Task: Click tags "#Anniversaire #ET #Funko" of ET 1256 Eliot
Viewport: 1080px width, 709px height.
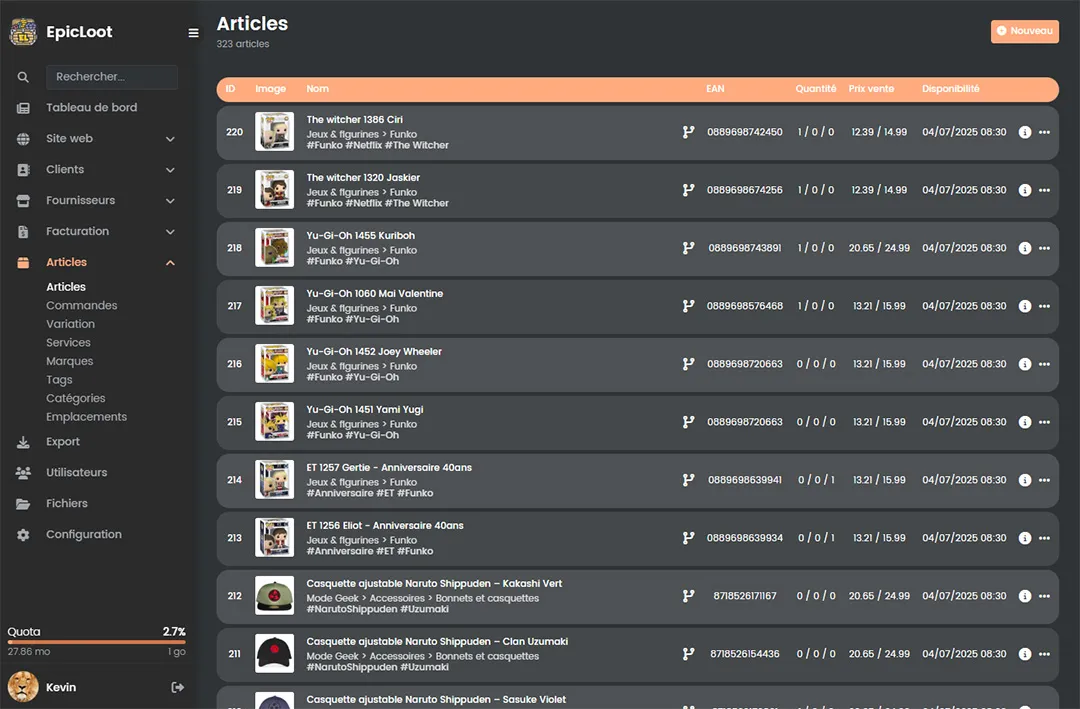Action: point(370,551)
